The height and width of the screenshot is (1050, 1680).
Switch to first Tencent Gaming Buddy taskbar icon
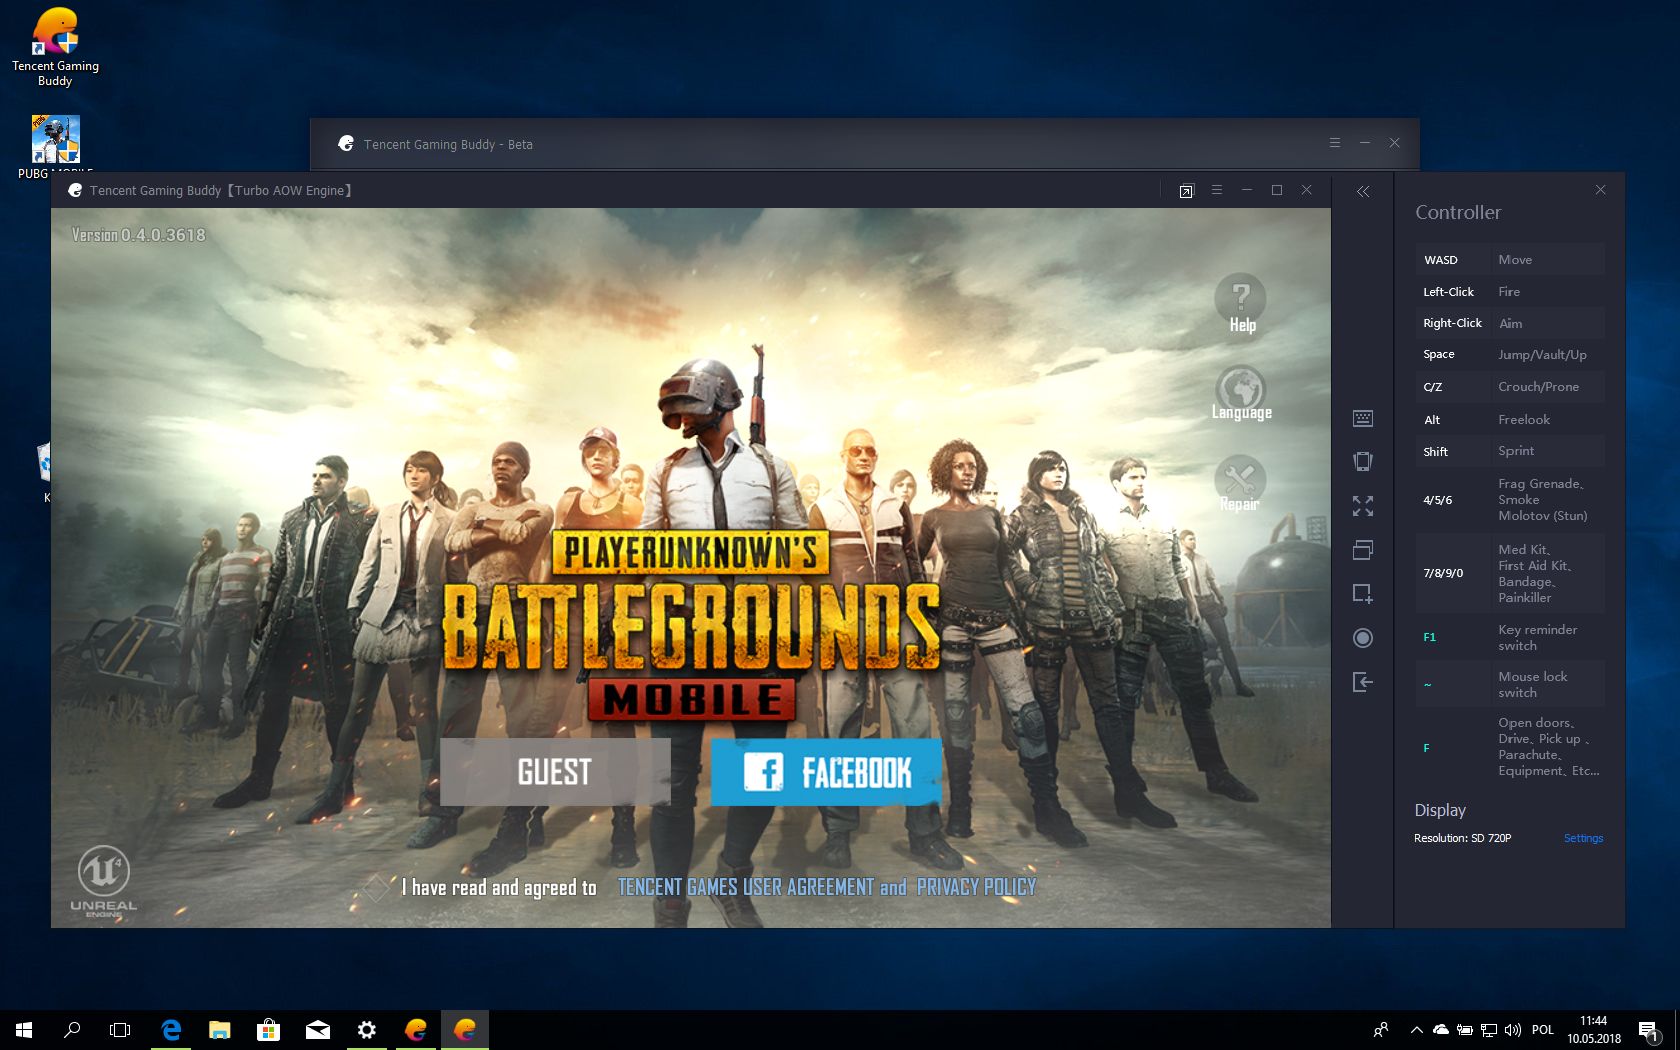point(416,1029)
